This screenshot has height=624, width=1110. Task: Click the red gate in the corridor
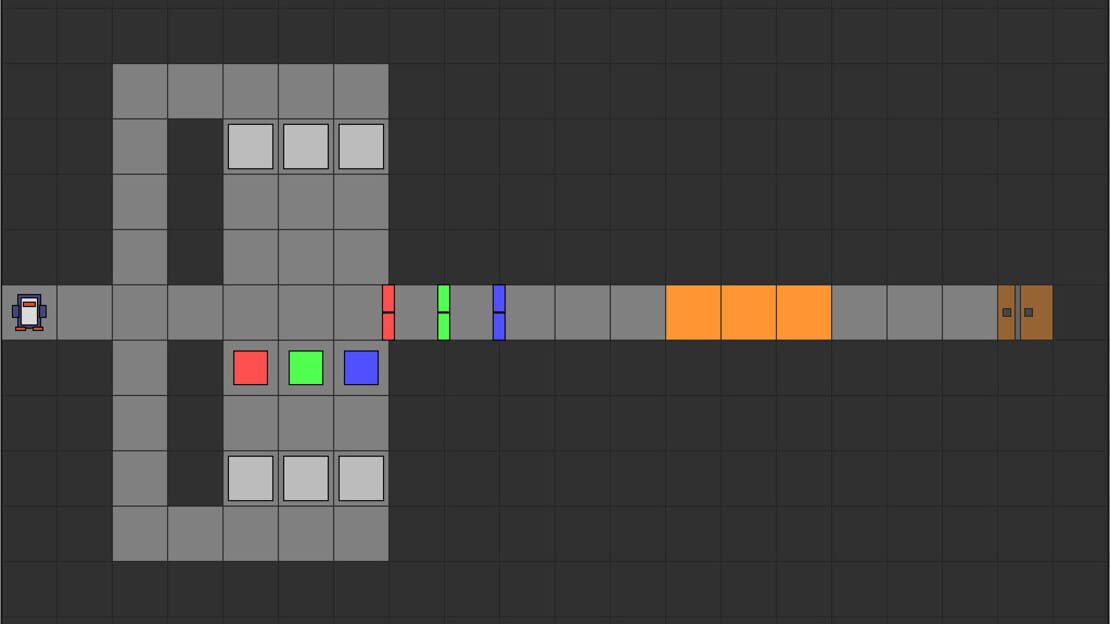(388, 312)
